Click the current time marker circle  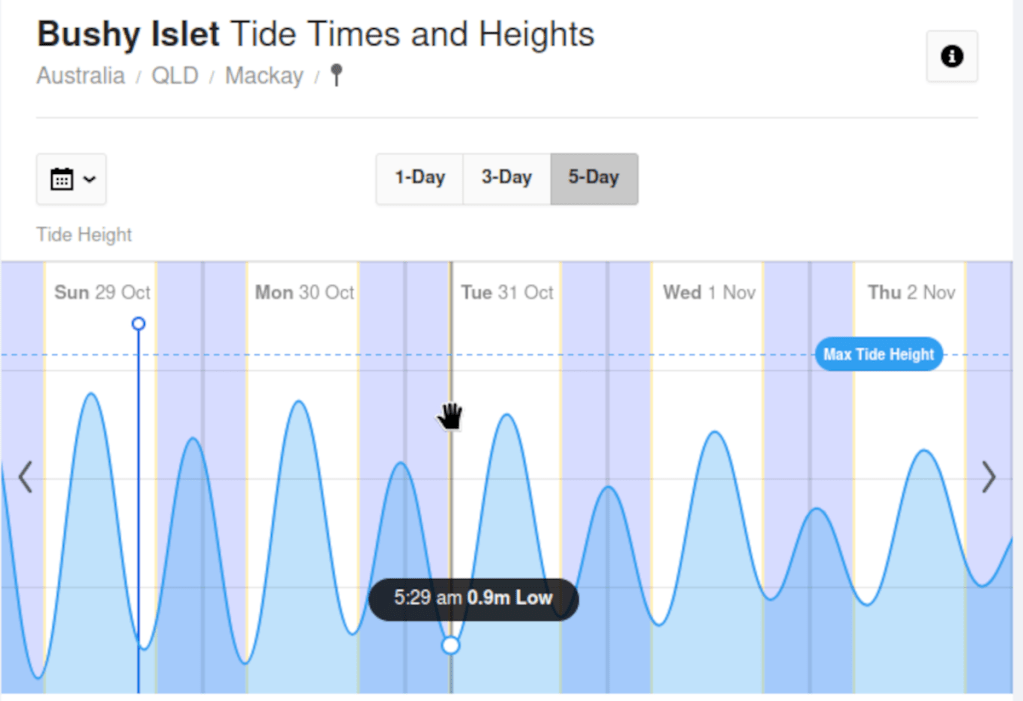[139, 324]
